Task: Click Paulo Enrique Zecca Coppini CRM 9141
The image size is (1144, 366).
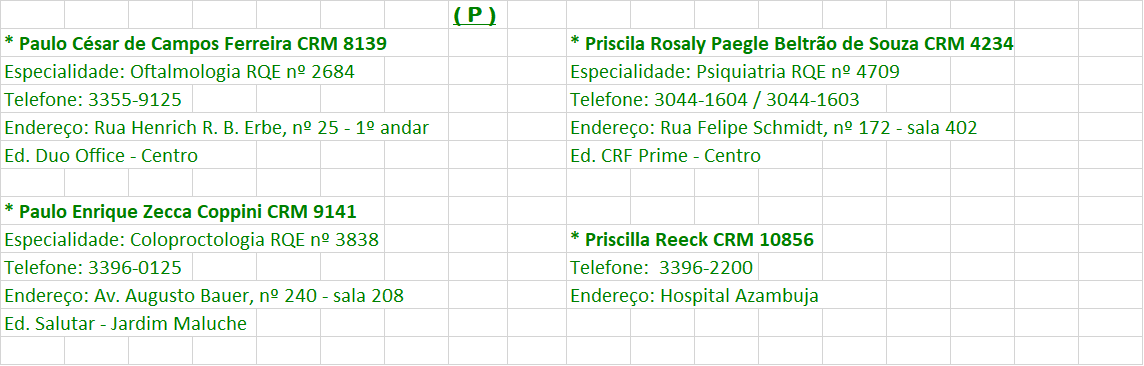Action: click(180, 211)
